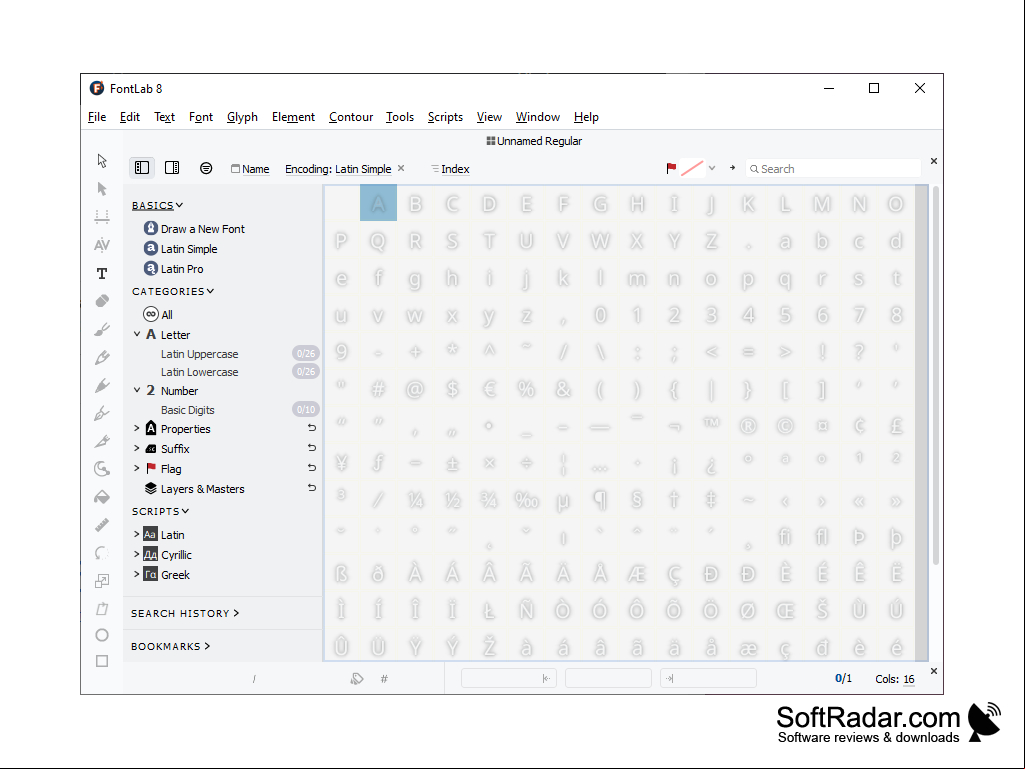
Task: Select the Scale tool
Action: point(102,581)
